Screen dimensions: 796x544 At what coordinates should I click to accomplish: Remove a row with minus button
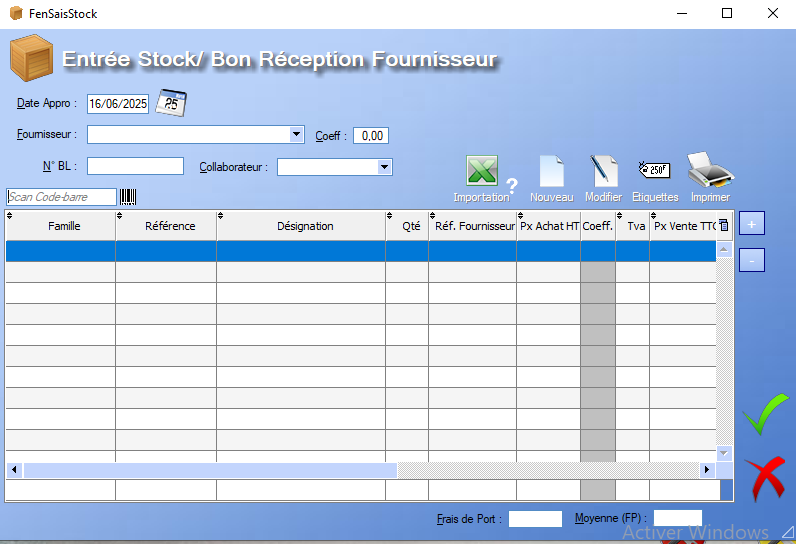click(x=752, y=260)
